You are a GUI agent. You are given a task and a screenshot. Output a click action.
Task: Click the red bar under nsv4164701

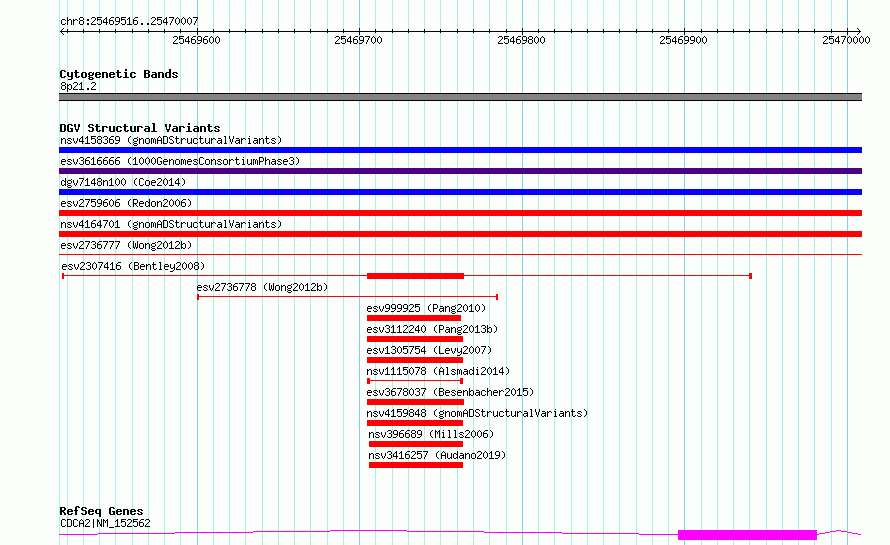pyautogui.click(x=460, y=234)
